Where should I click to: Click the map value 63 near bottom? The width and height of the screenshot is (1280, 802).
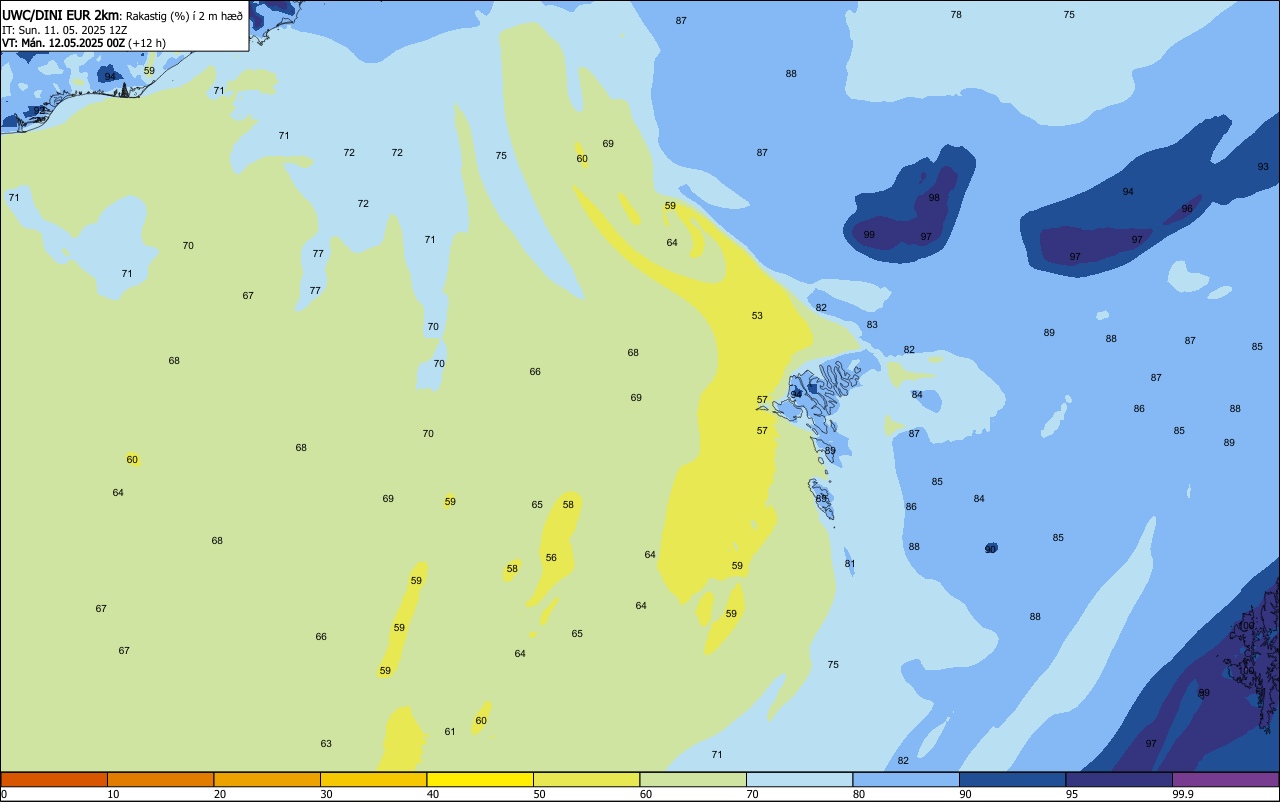[326, 744]
